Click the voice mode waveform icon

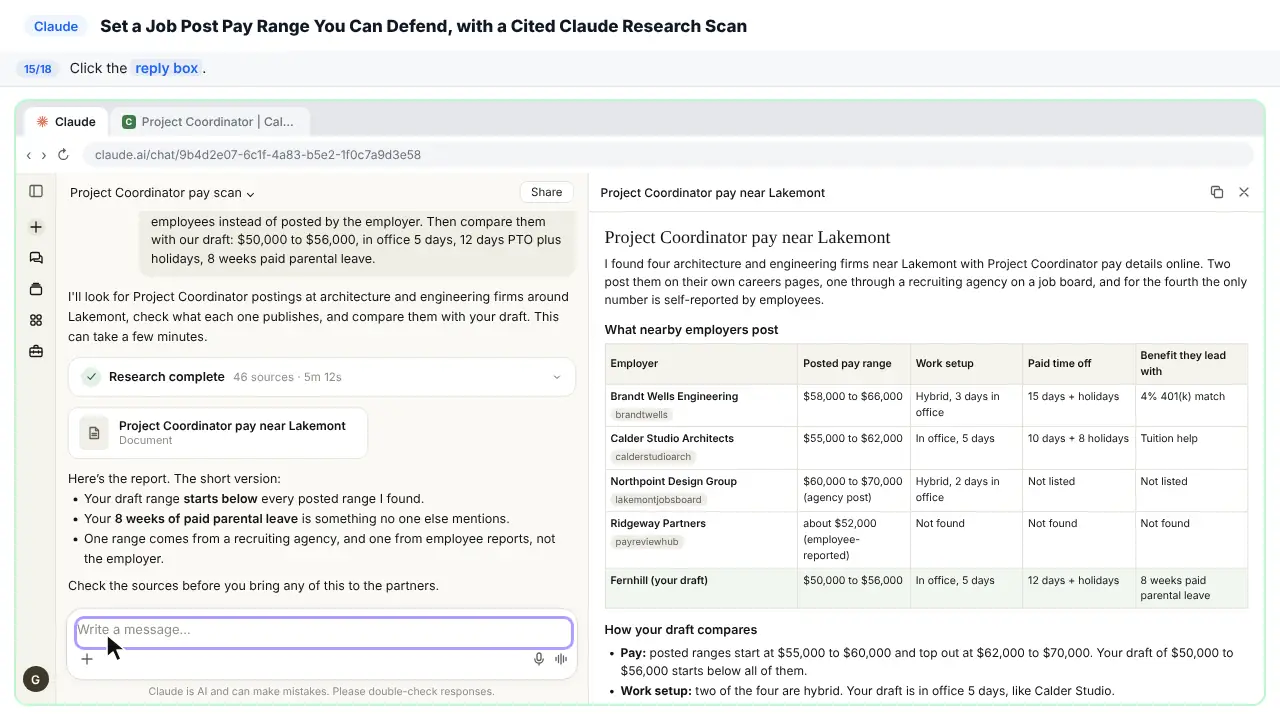(x=561, y=659)
